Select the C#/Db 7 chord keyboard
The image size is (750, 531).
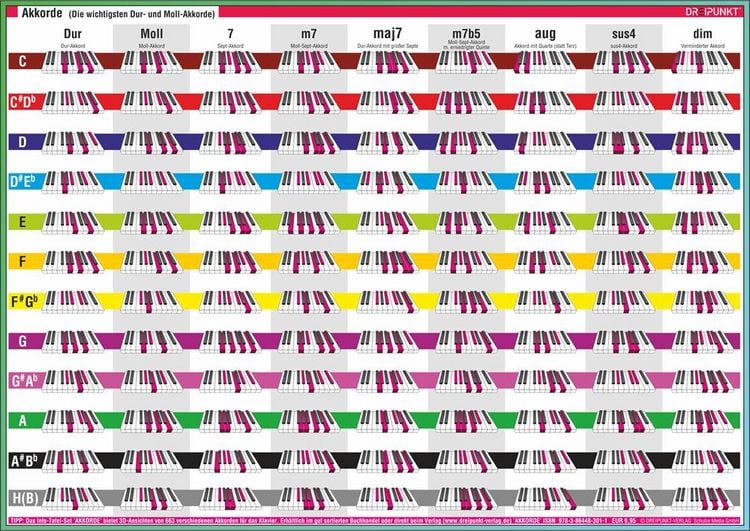[x=230, y=102]
